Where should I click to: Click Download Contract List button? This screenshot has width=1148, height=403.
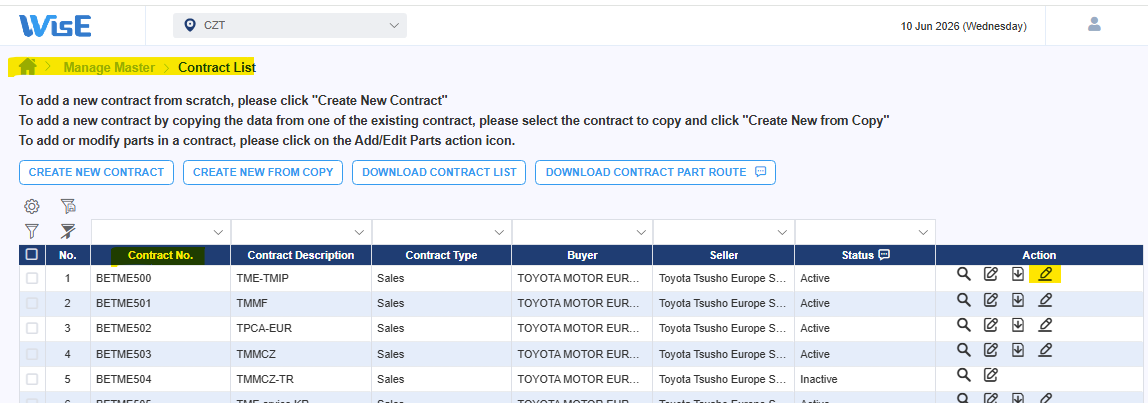[x=439, y=172]
